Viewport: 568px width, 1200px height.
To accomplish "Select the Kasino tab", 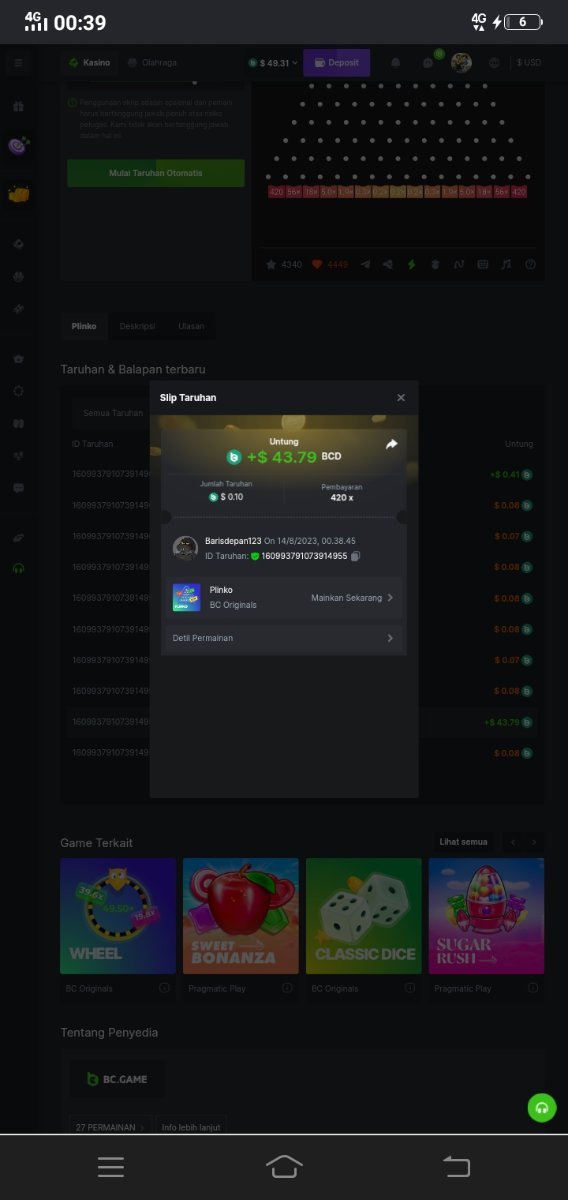I will point(89,63).
